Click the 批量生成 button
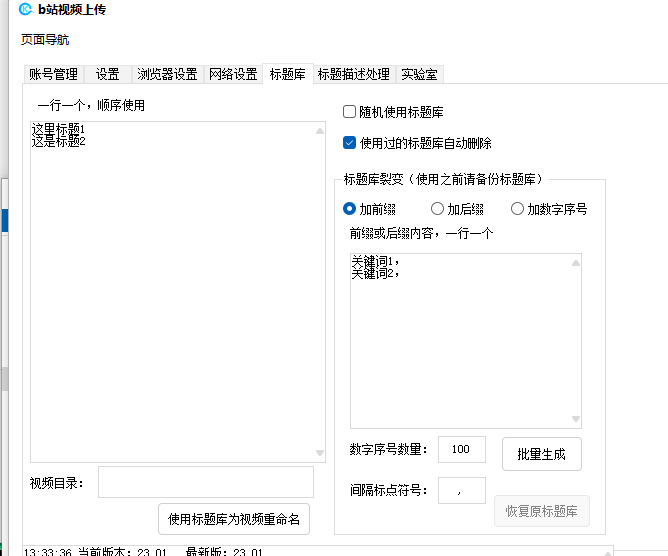The width and height of the screenshot is (668, 556). tap(542, 454)
